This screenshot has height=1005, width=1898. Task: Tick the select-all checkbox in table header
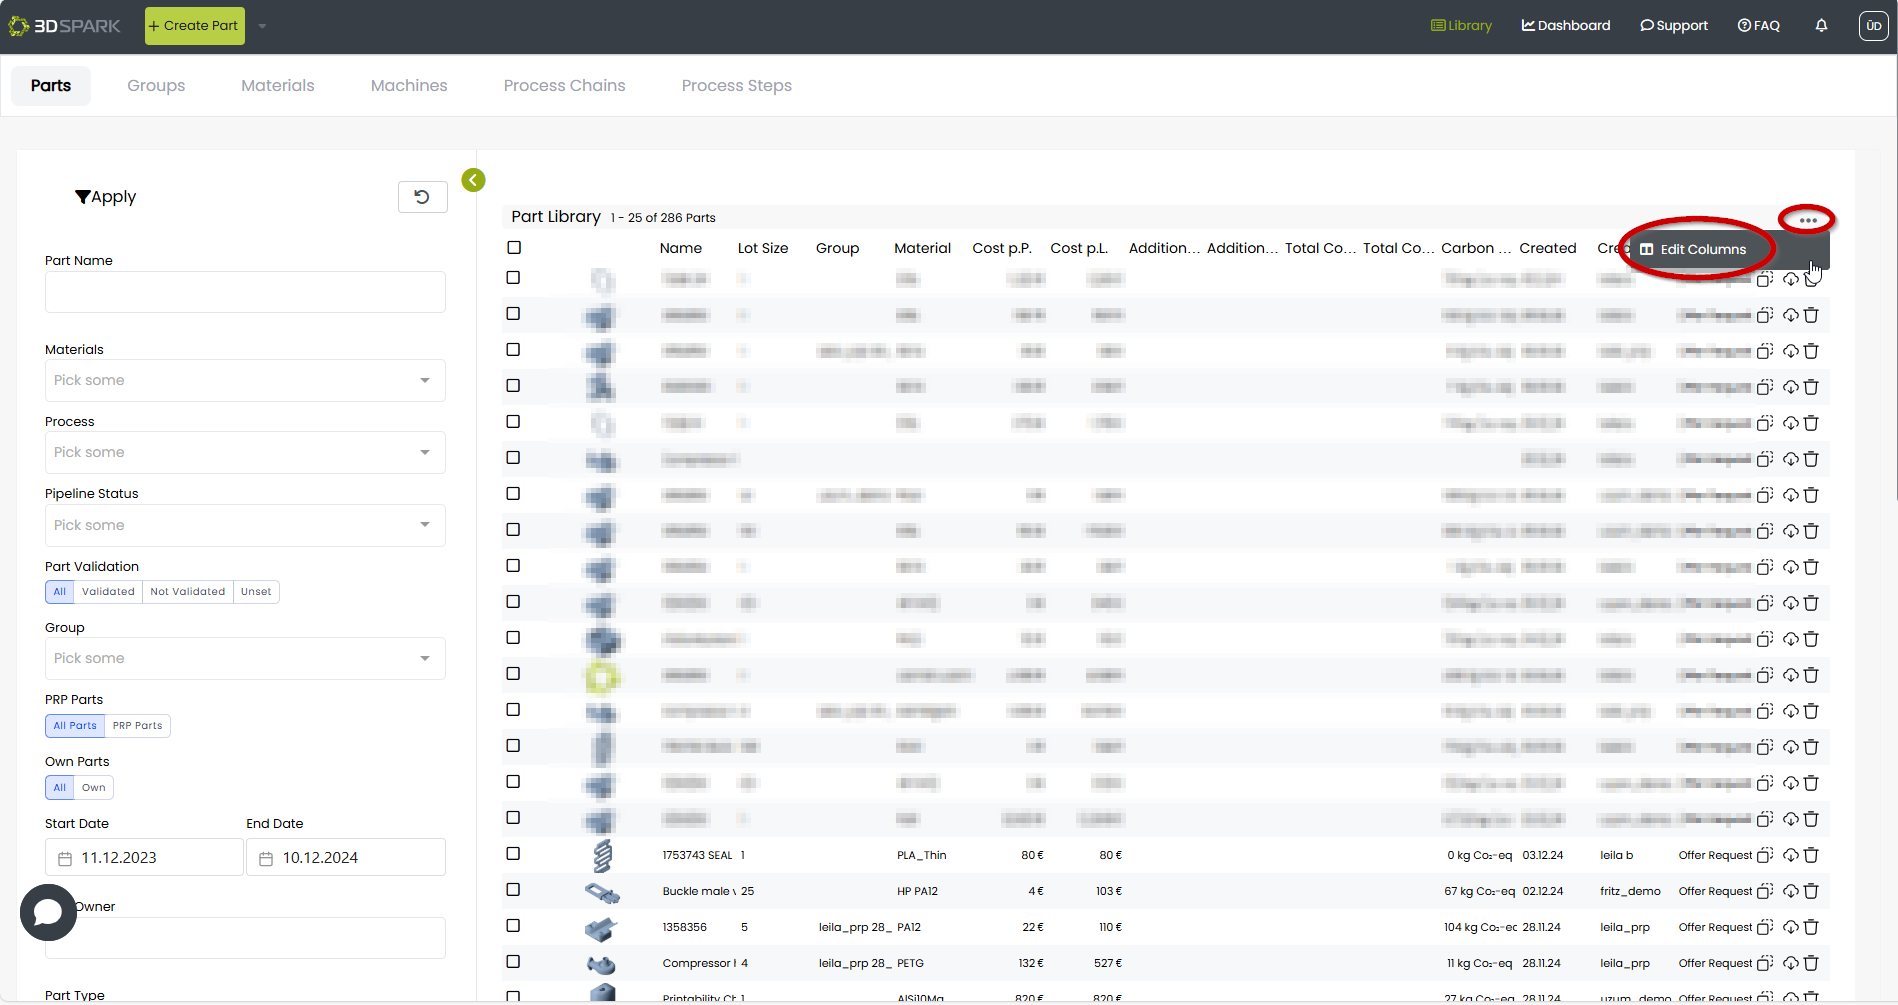pyautogui.click(x=514, y=248)
